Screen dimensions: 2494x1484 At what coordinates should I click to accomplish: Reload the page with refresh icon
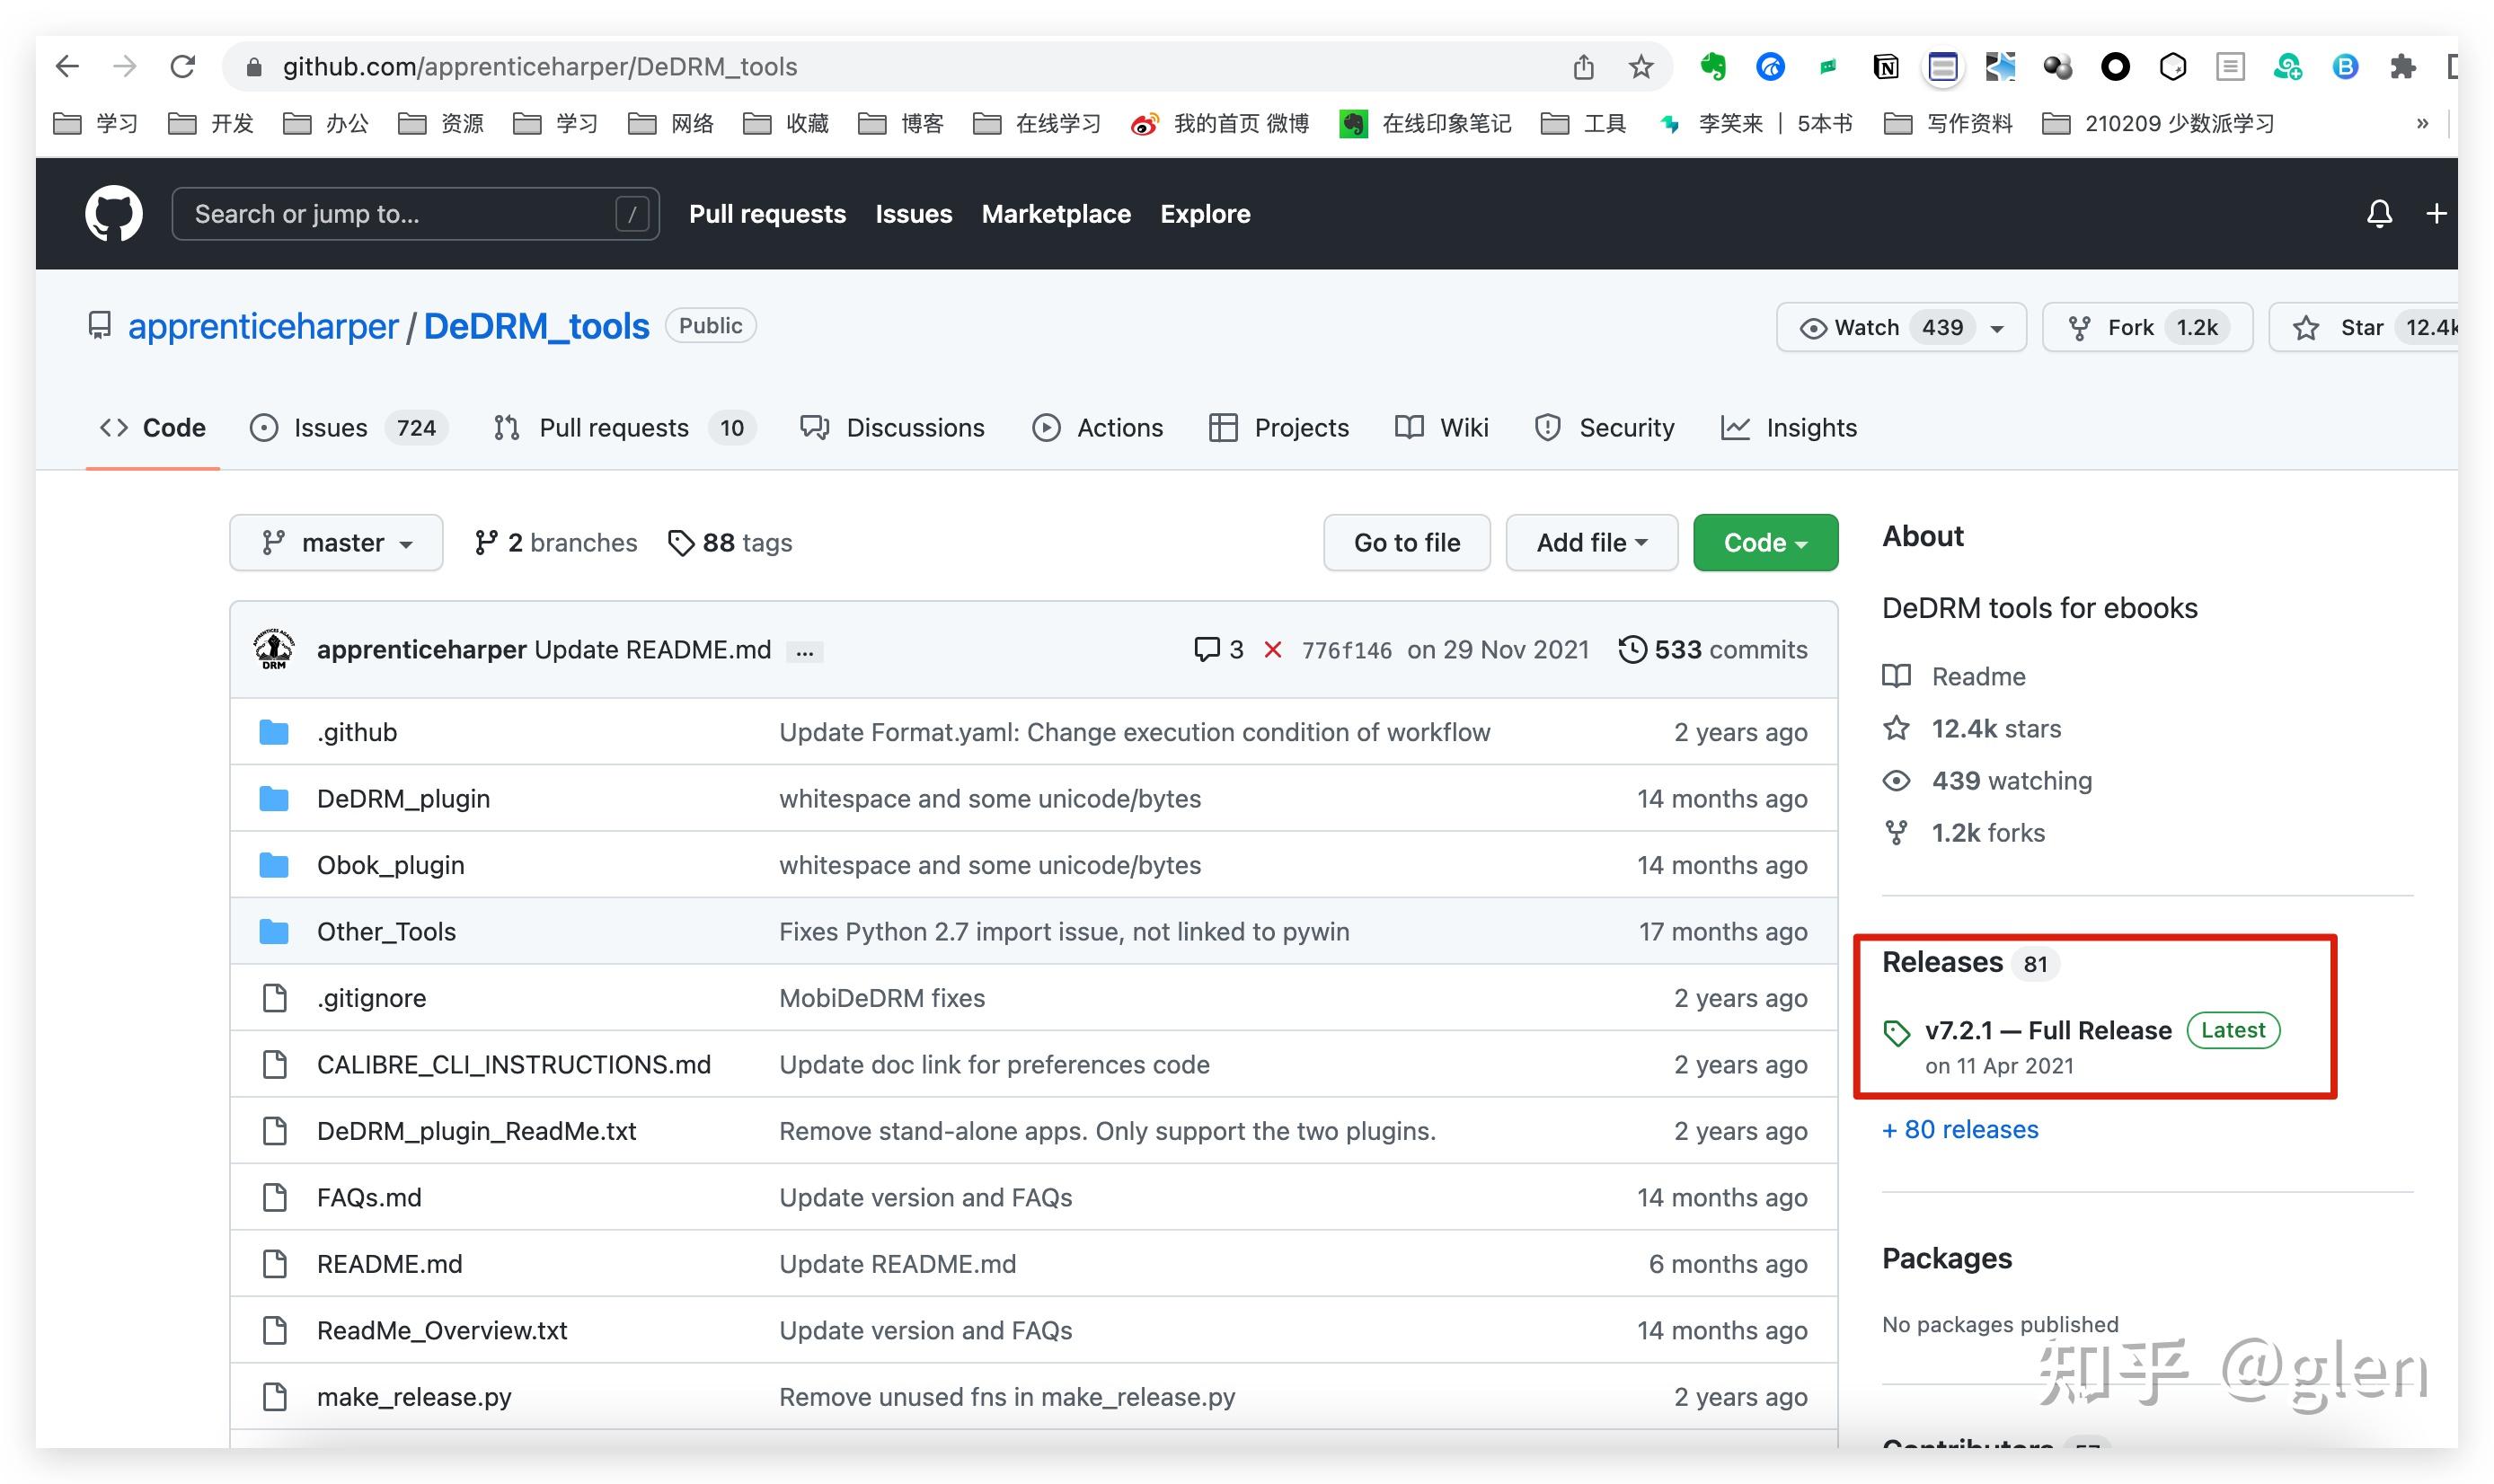click(182, 67)
